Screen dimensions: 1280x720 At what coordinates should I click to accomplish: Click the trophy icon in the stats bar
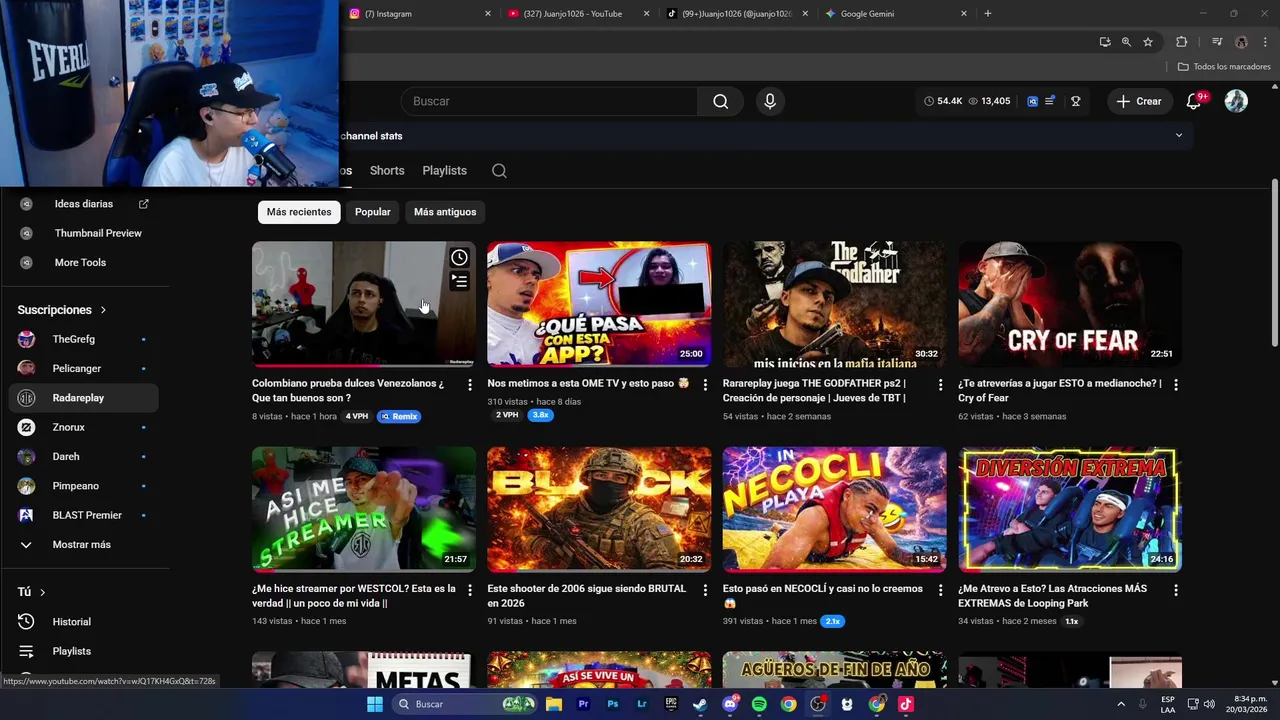point(1076,101)
